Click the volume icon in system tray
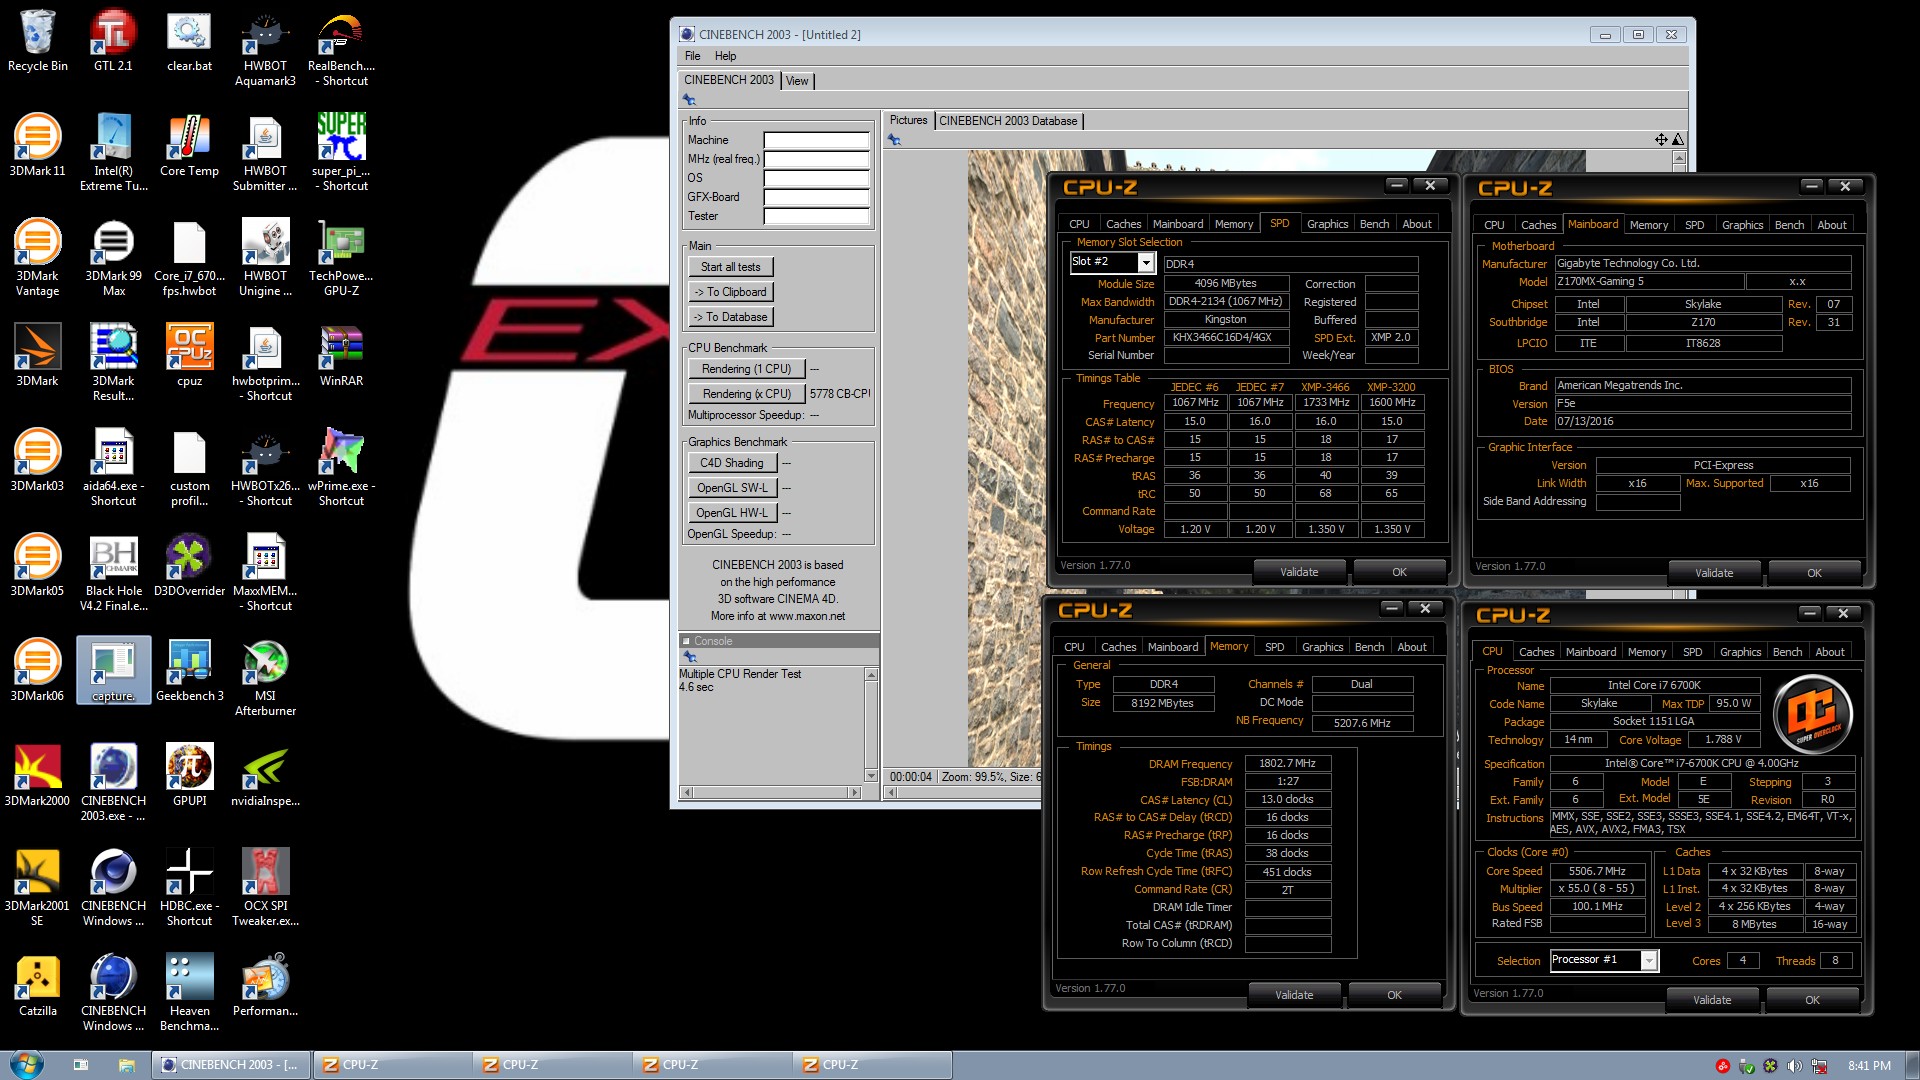Viewport: 1920px width, 1080px height. click(1795, 1066)
